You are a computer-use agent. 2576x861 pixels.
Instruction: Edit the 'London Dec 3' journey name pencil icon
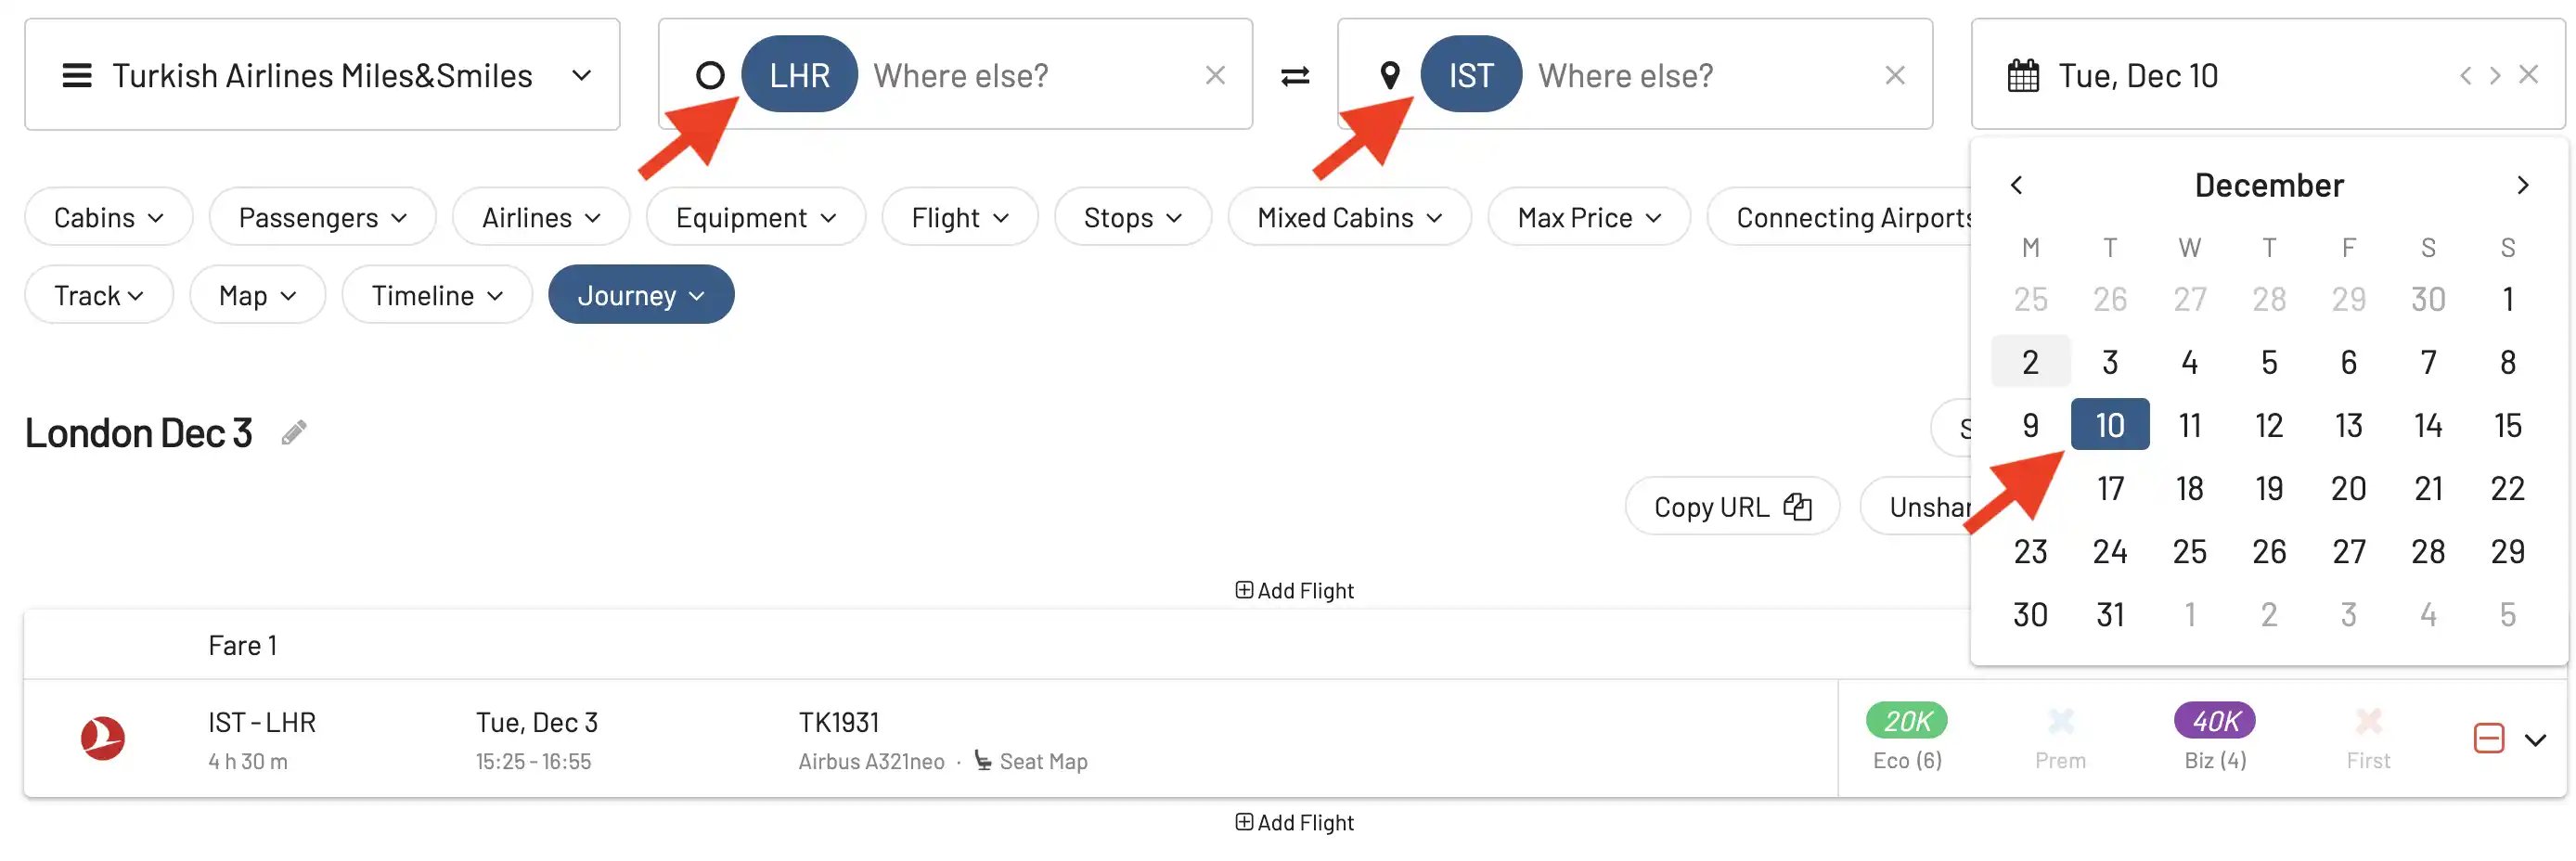(293, 433)
